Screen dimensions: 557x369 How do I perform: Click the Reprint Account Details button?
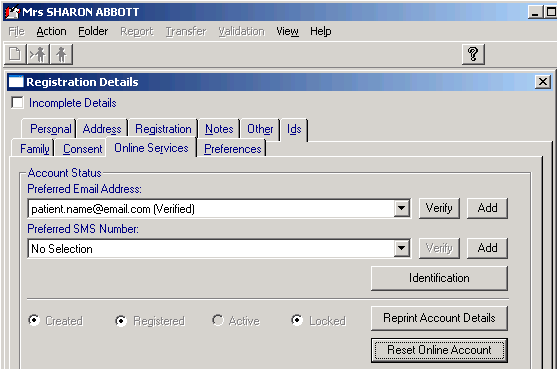click(x=439, y=318)
